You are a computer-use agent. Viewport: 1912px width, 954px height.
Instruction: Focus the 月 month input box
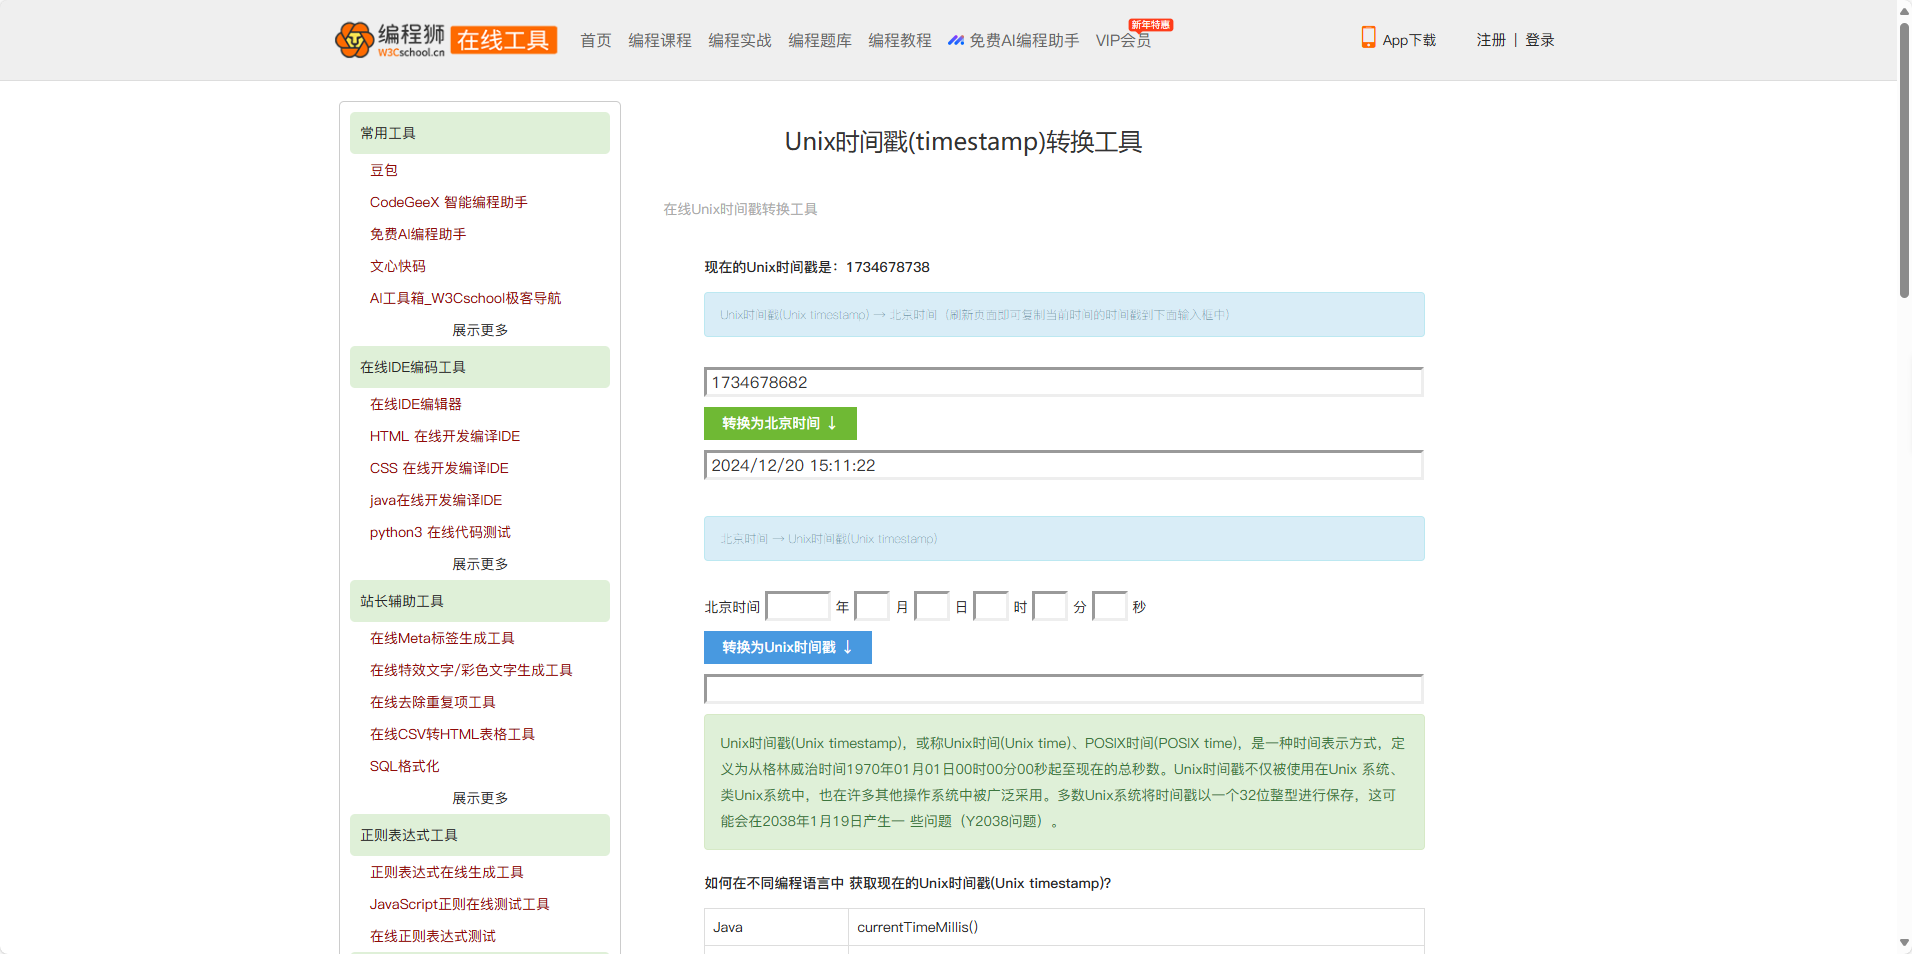click(872, 606)
